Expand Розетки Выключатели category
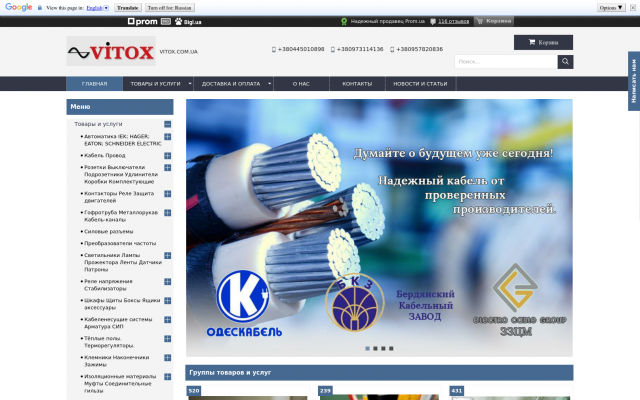 [167, 167]
